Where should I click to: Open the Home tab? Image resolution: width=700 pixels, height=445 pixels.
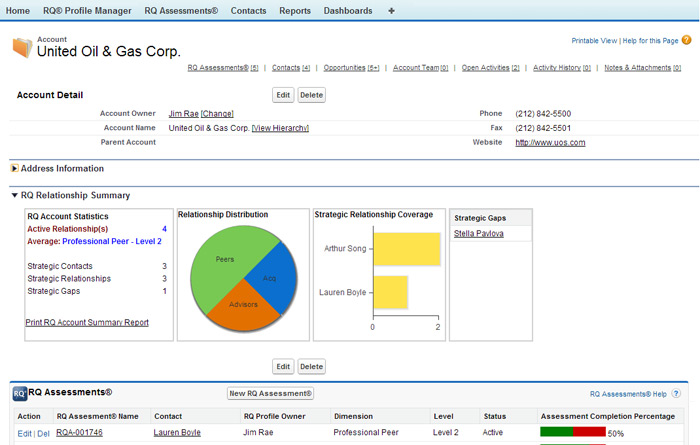(x=18, y=11)
